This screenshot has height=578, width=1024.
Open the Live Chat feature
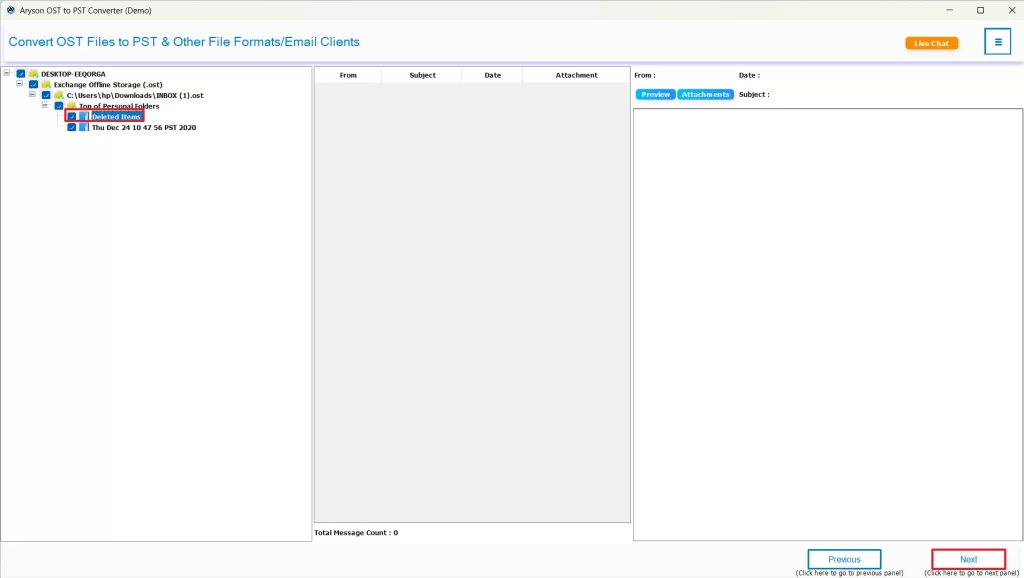pyautogui.click(x=931, y=43)
